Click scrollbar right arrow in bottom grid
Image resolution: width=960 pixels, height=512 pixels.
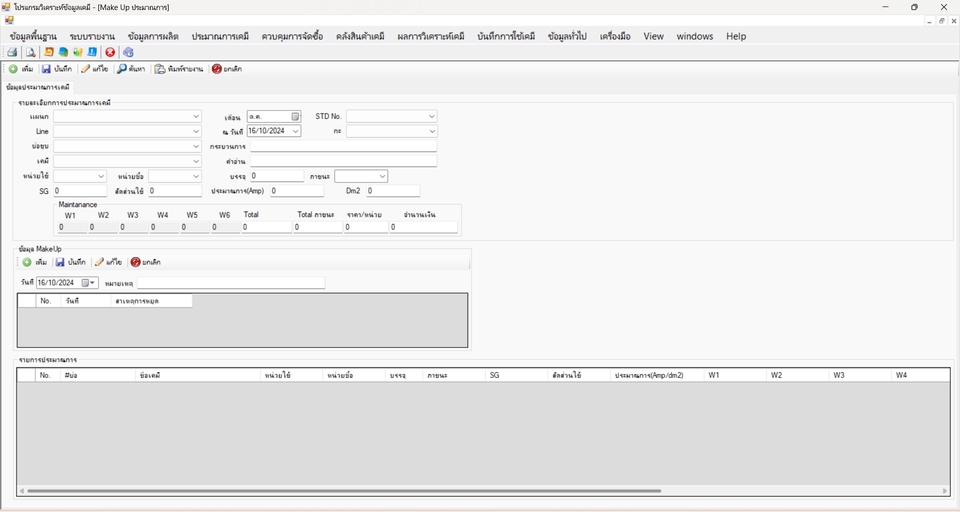(x=945, y=491)
